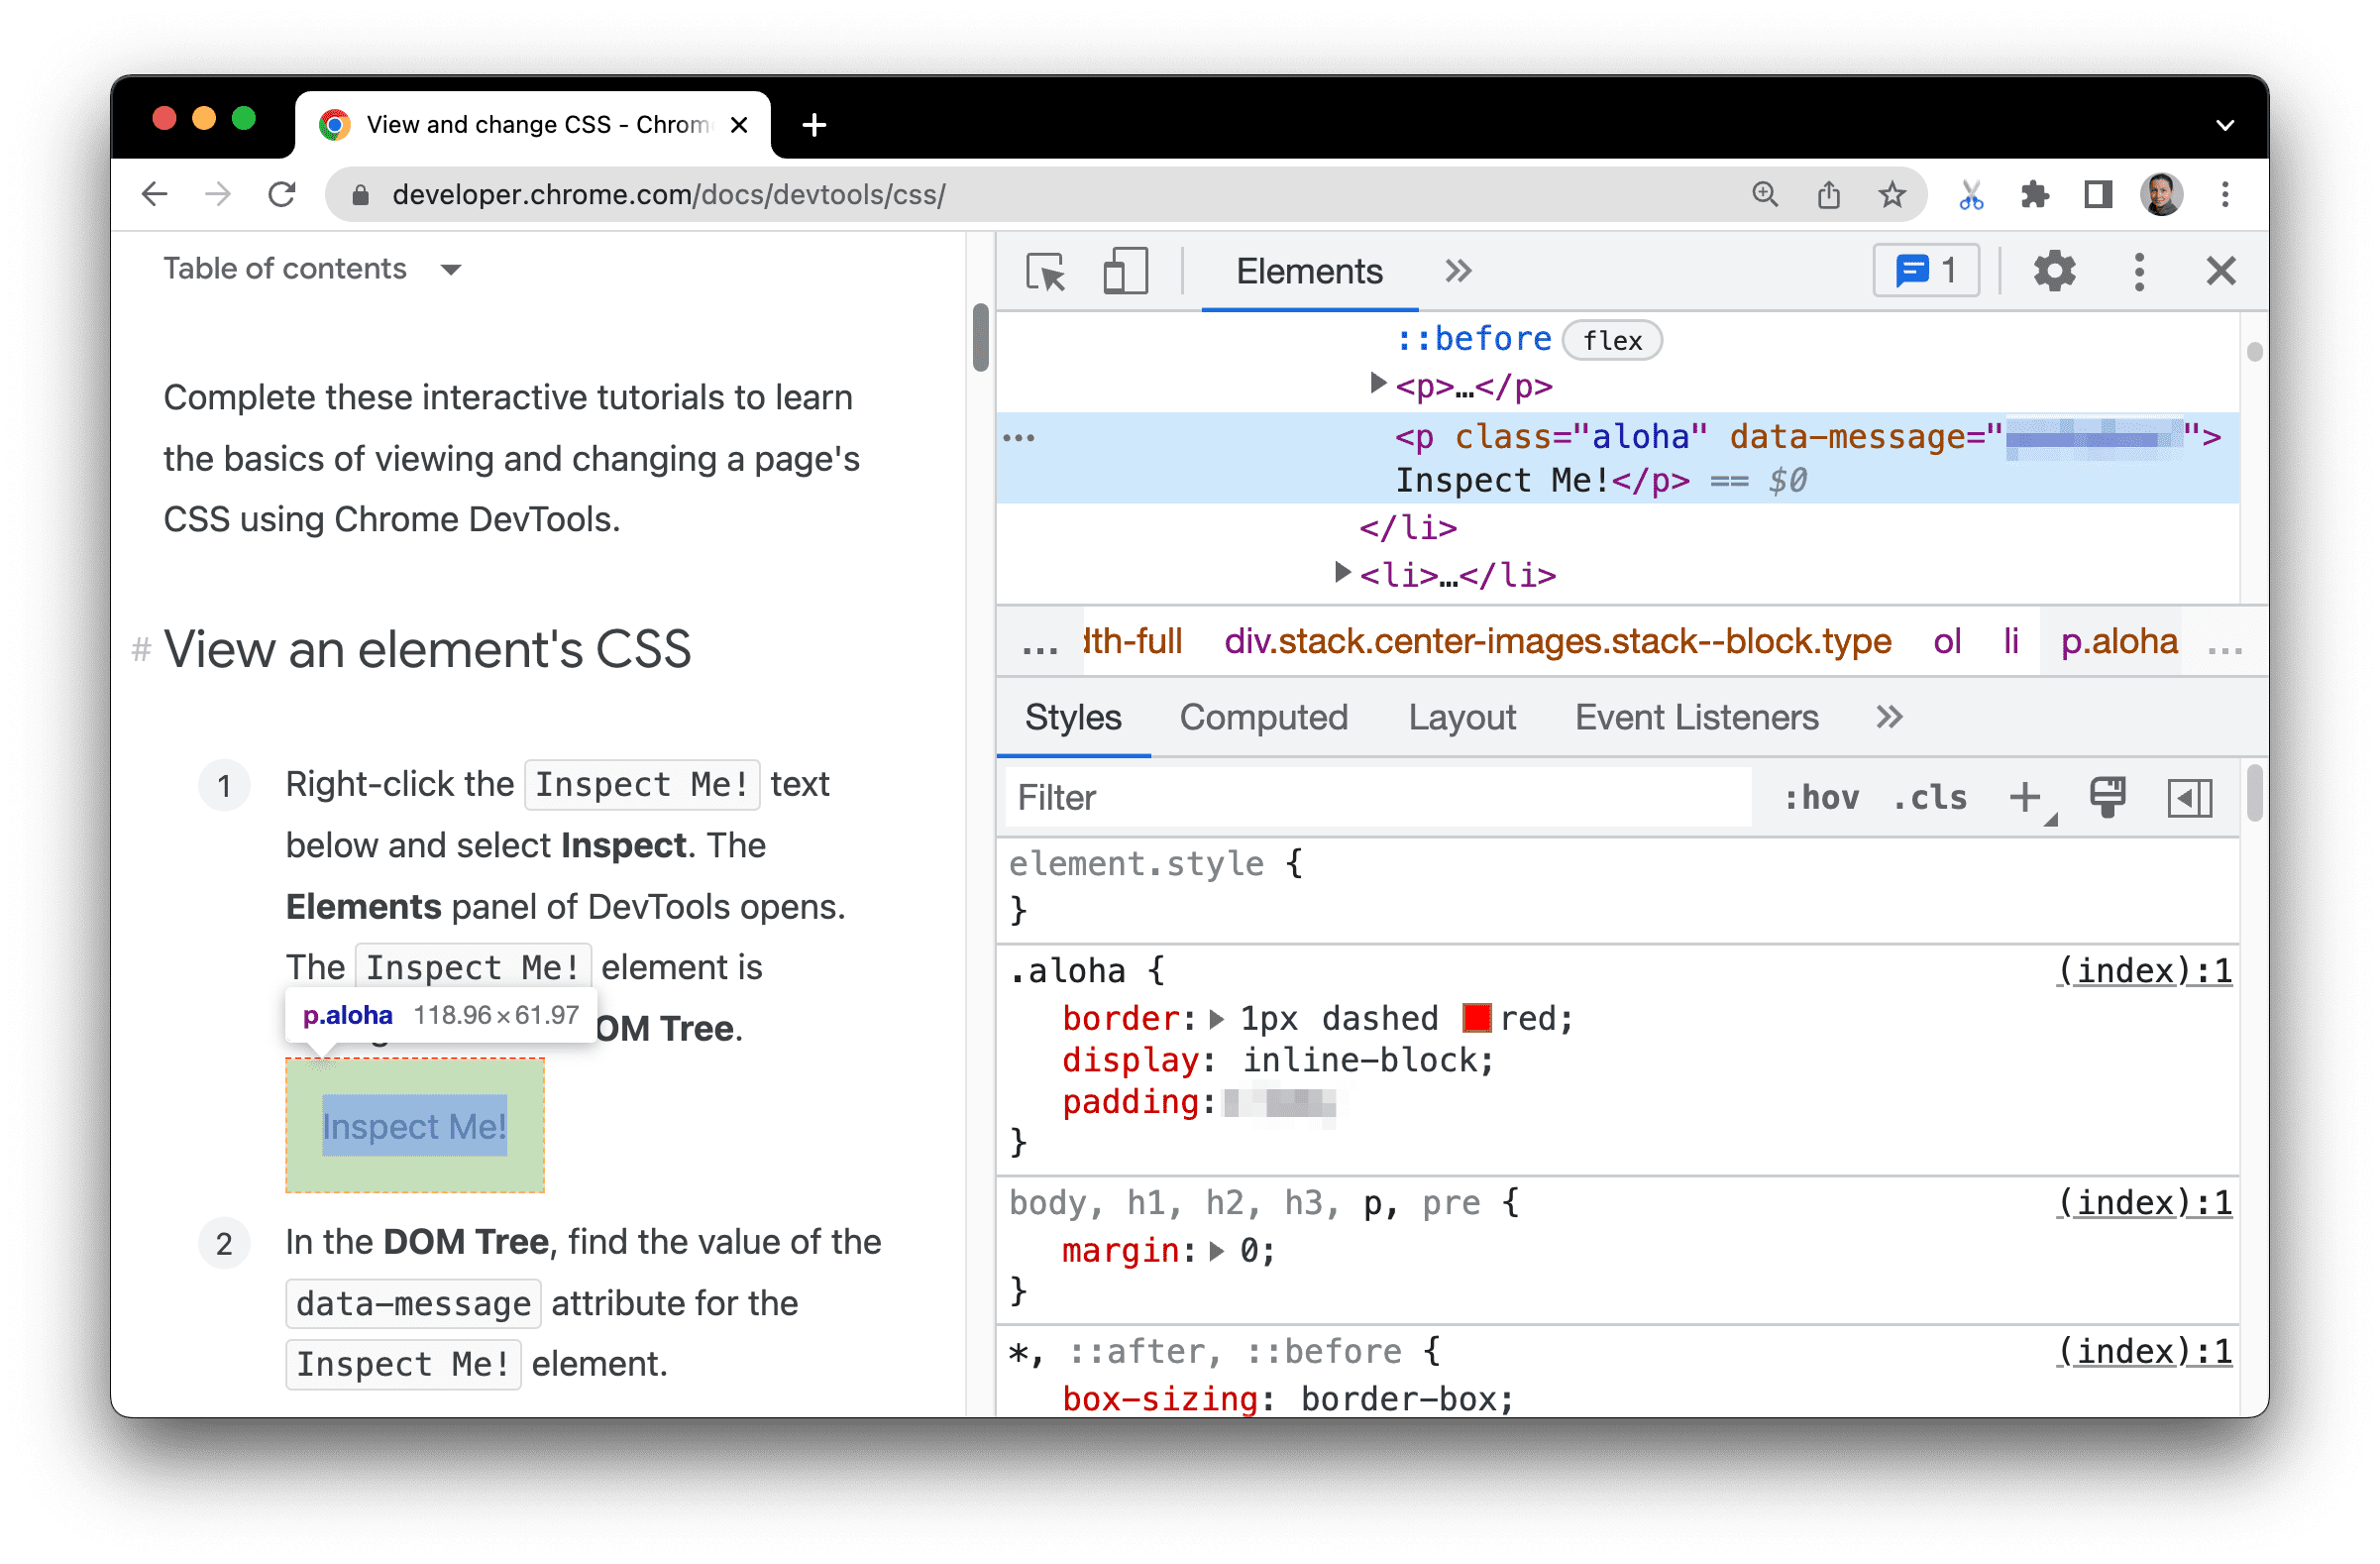
Task: Click the add new CSS rule icon
Action: tap(2027, 798)
